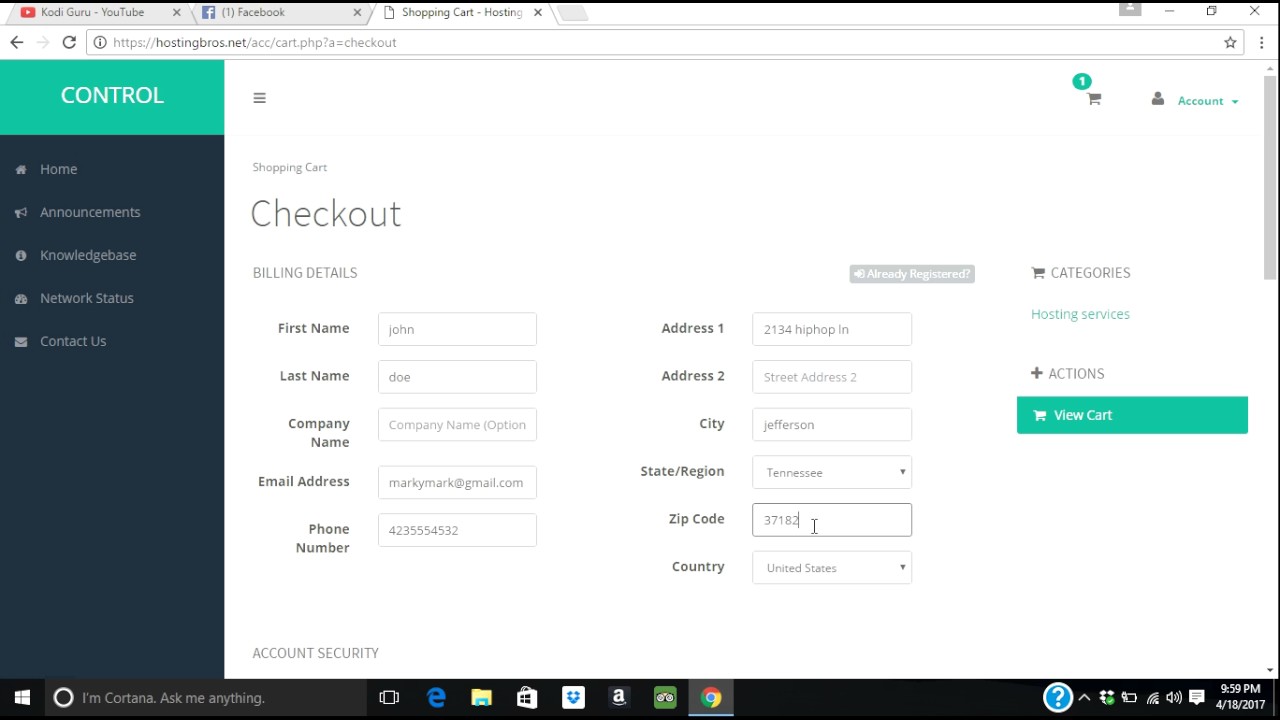The width and height of the screenshot is (1280, 720).
Task: Close the Facebook browser tab
Action: 358,12
